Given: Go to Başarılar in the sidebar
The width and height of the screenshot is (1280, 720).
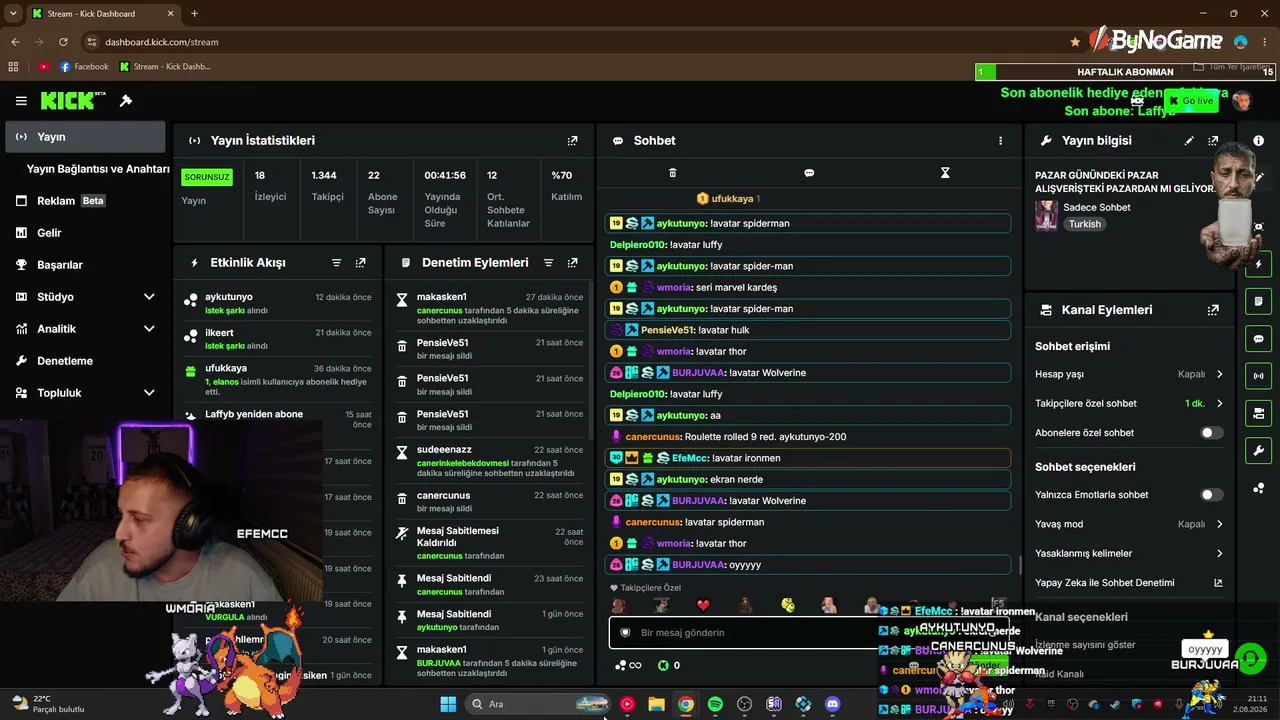Looking at the screenshot, I should 85,265.
